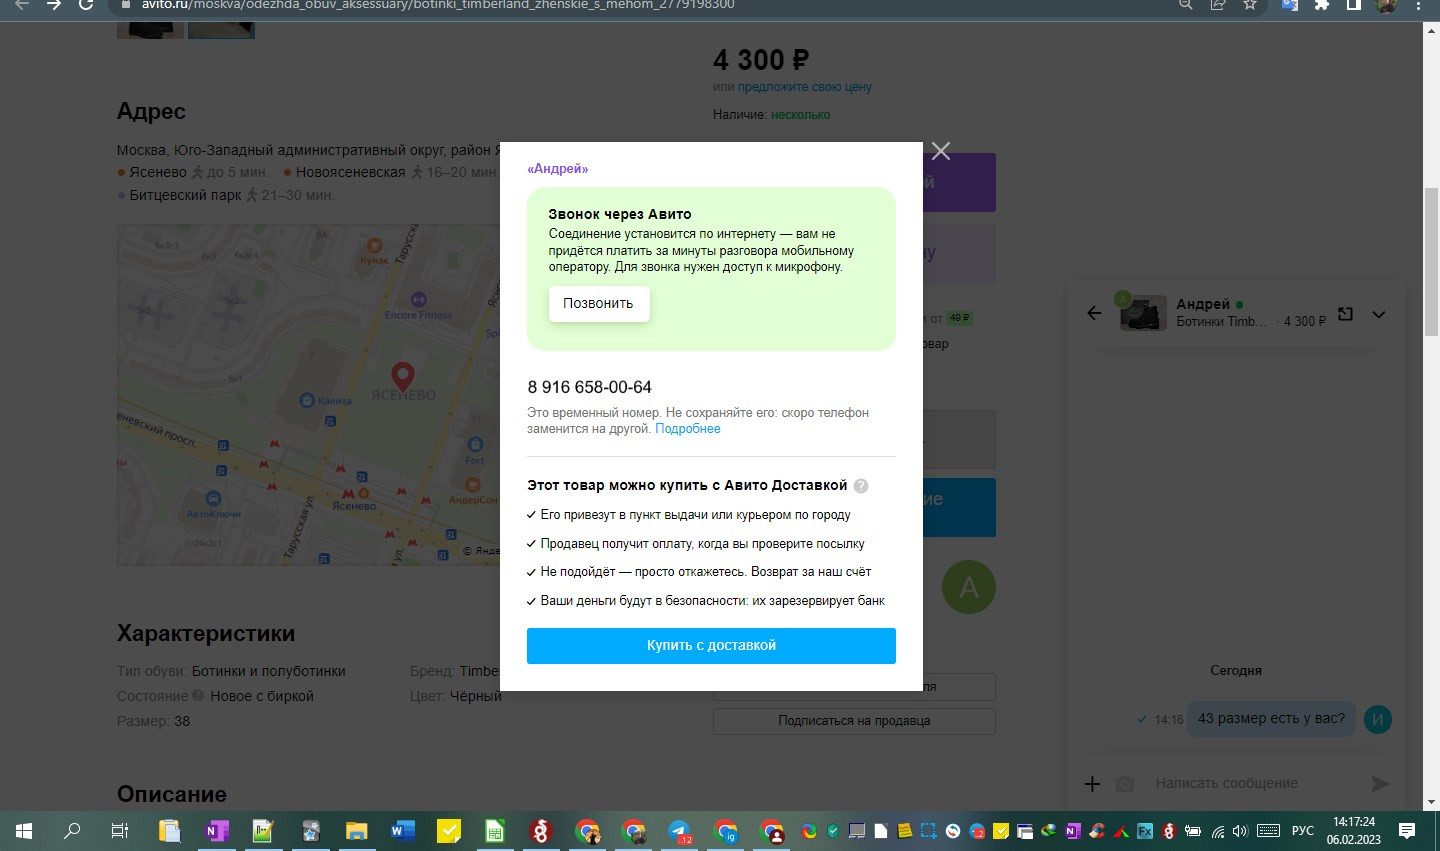The image size is (1440, 851).
Task: Open OneNote from the taskbar
Action: (x=217, y=831)
